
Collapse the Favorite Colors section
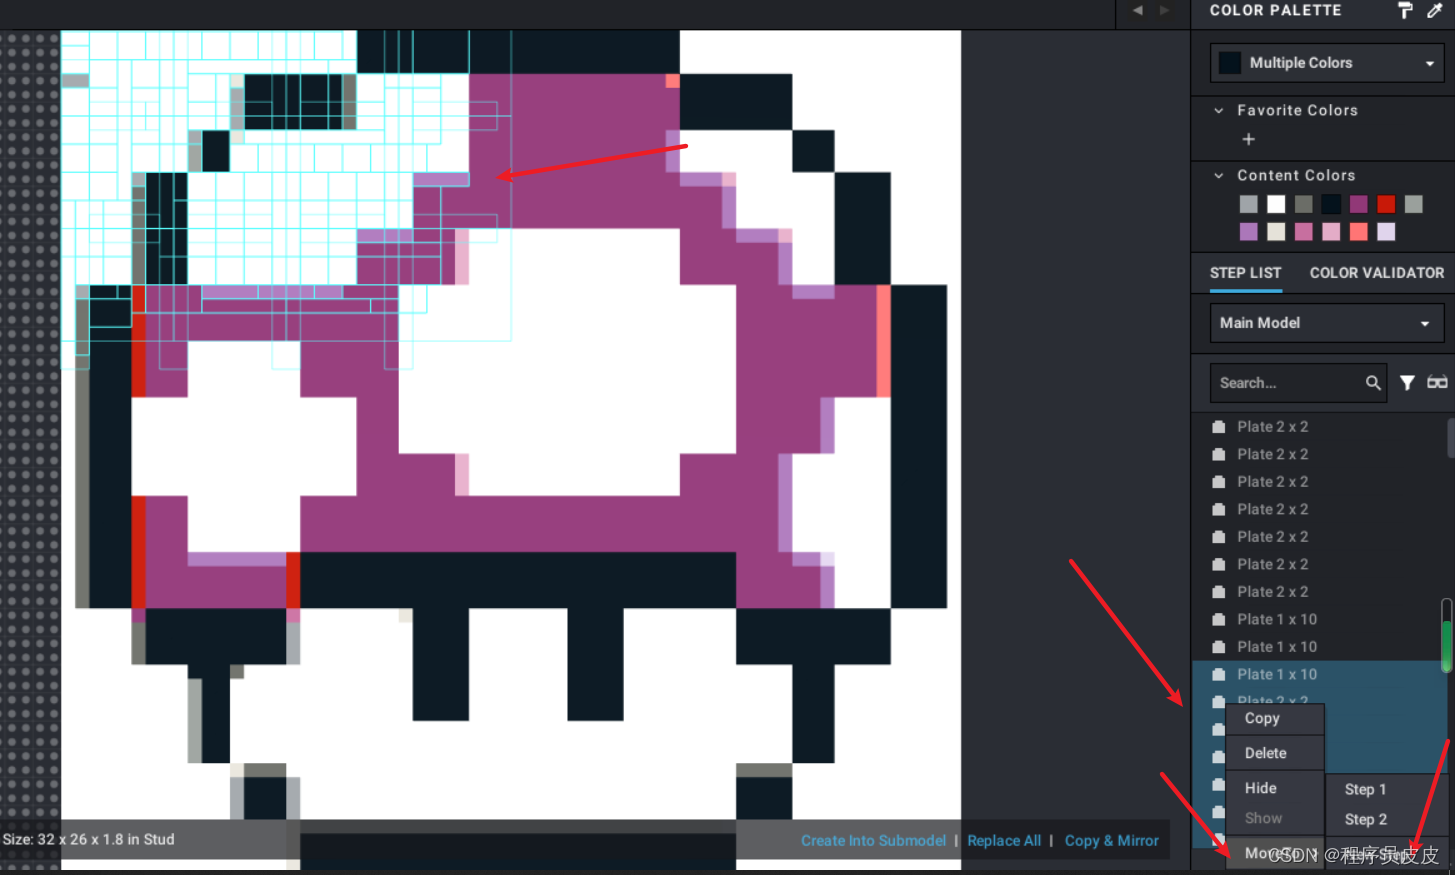pos(1219,111)
